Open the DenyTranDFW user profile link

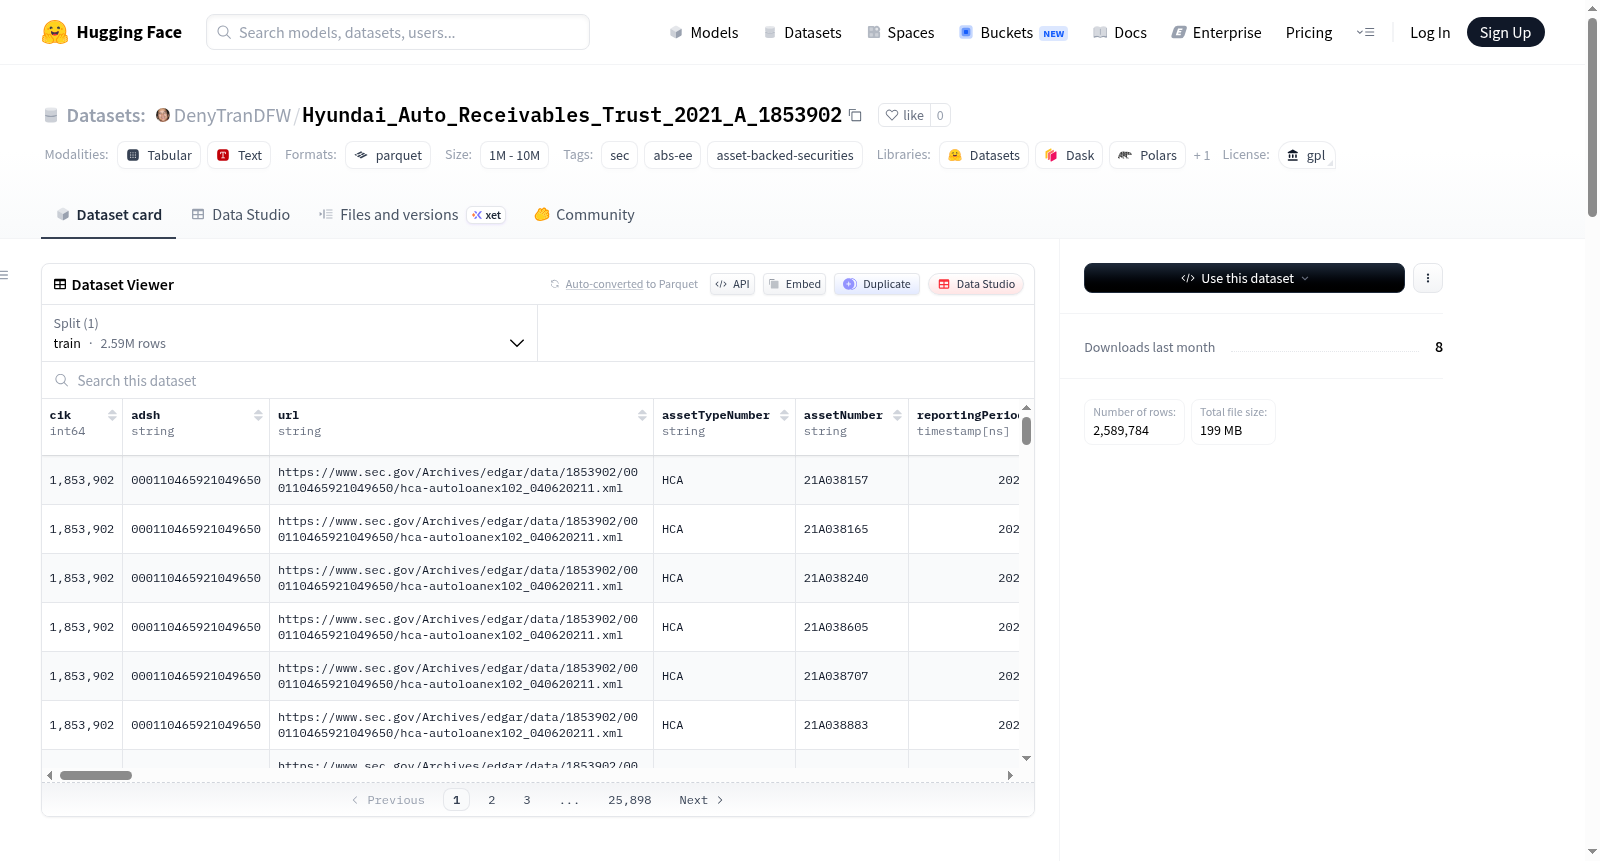click(x=232, y=115)
